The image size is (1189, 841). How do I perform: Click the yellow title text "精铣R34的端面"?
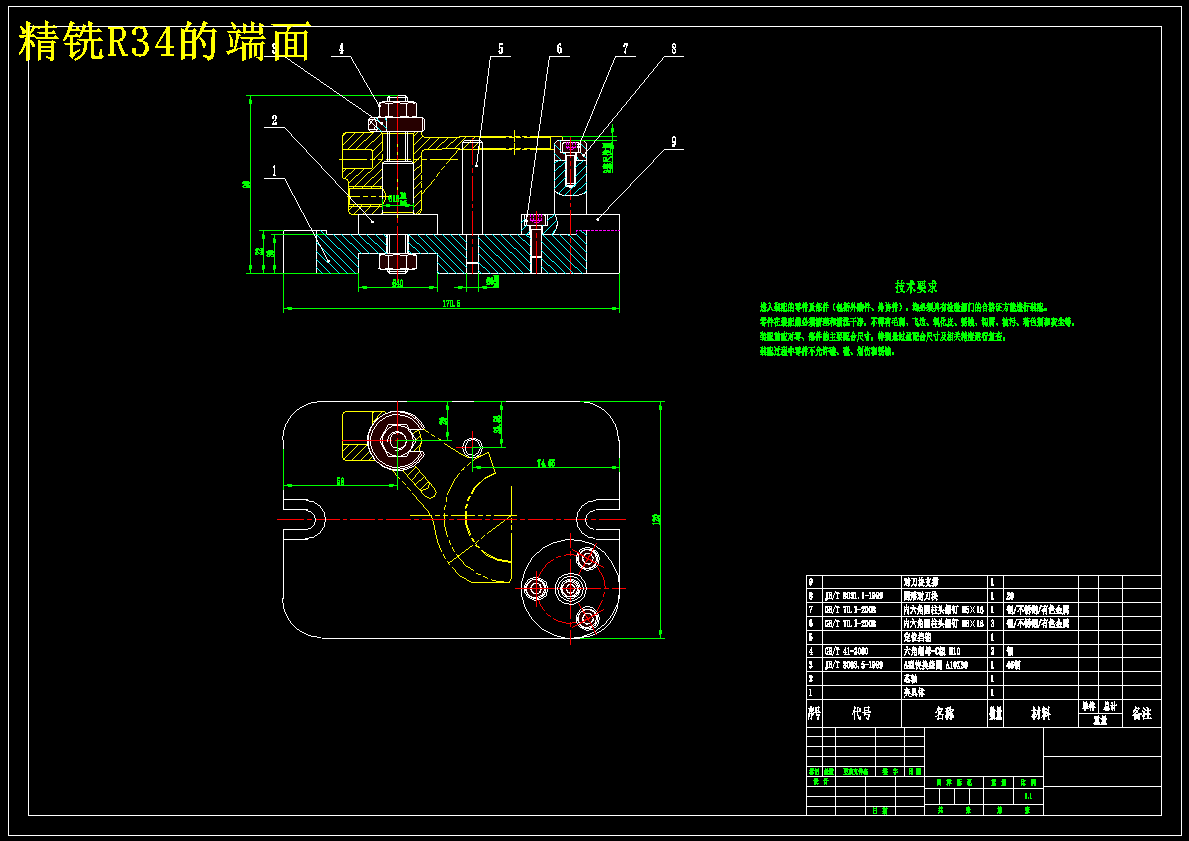click(165, 42)
